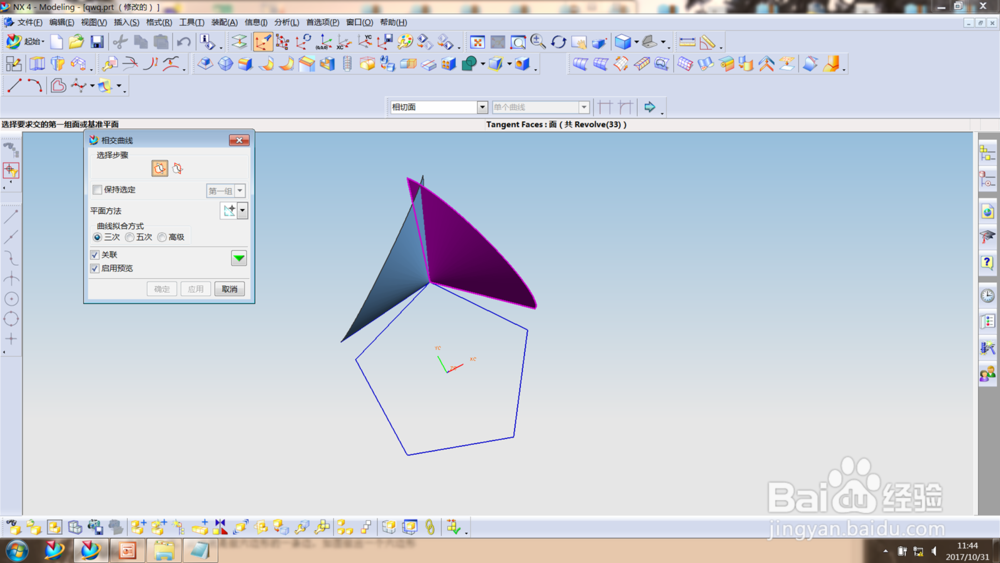This screenshot has width=1000, height=563.
Task: Undo the last action with the arrow icon
Action: [184, 42]
